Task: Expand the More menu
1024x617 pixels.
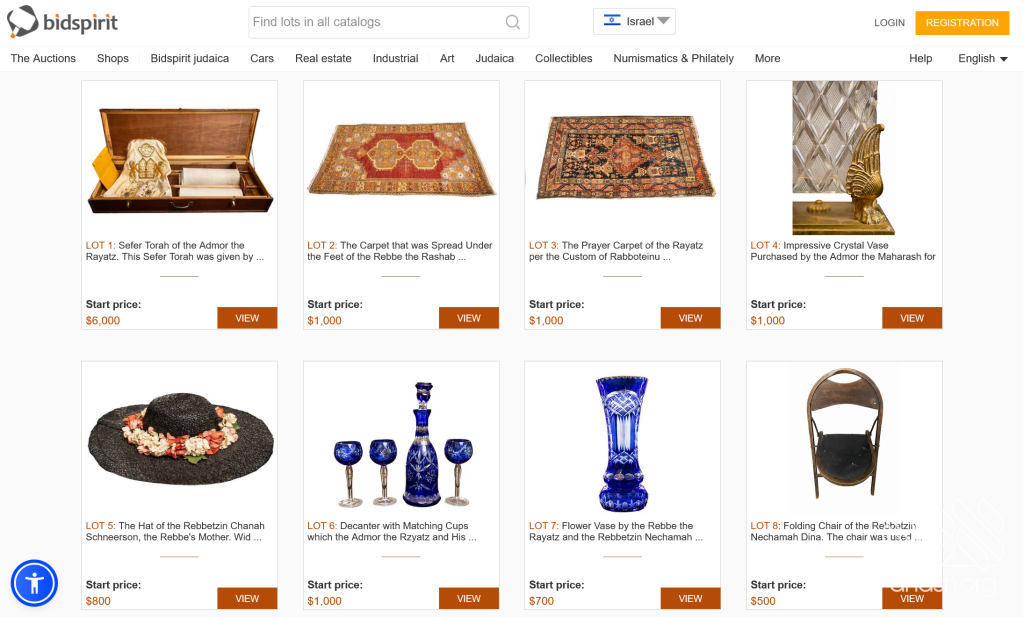Action: pyautogui.click(x=767, y=58)
